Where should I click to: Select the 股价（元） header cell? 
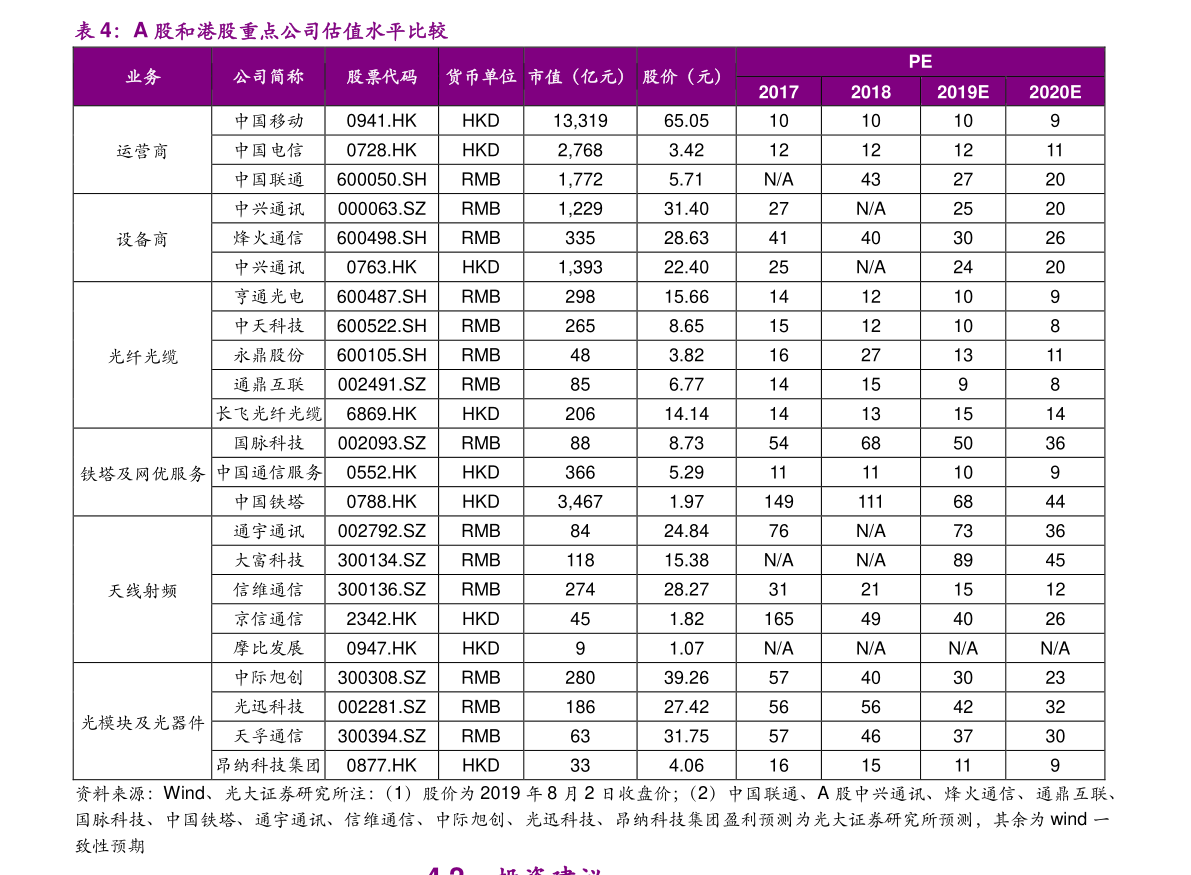[686, 75]
